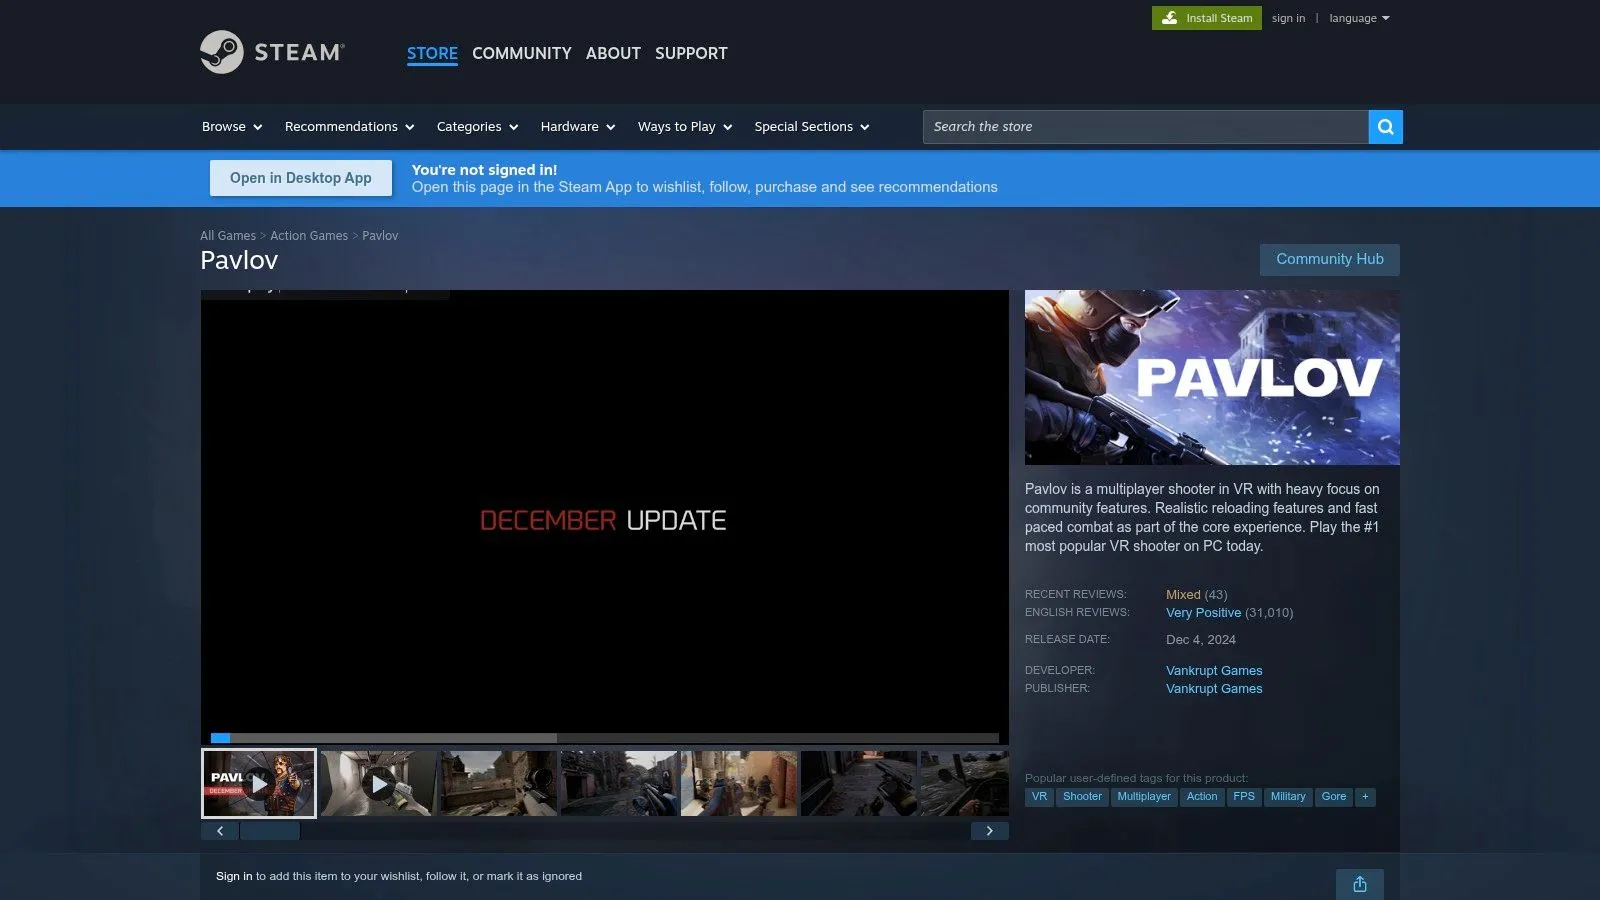Click the plus button to add tags
Image resolution: width=1600 pixels, height=900 pixels.
(x=1365, y=797)
